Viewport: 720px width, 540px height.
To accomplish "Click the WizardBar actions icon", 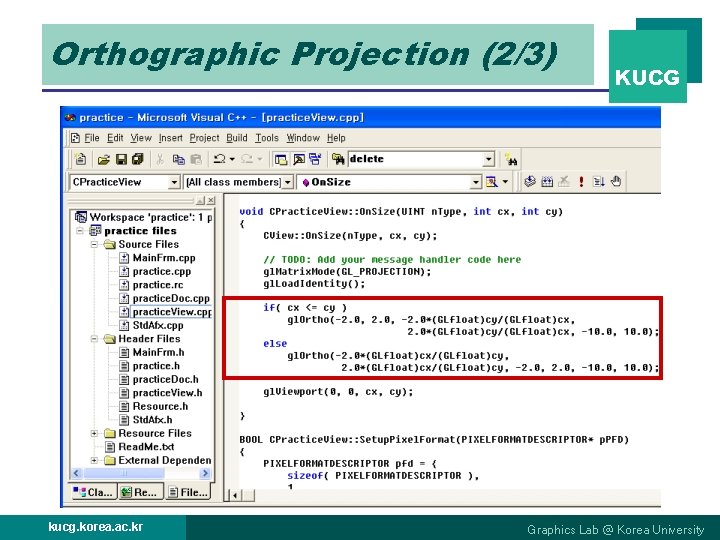I will [x=491, y=182].
